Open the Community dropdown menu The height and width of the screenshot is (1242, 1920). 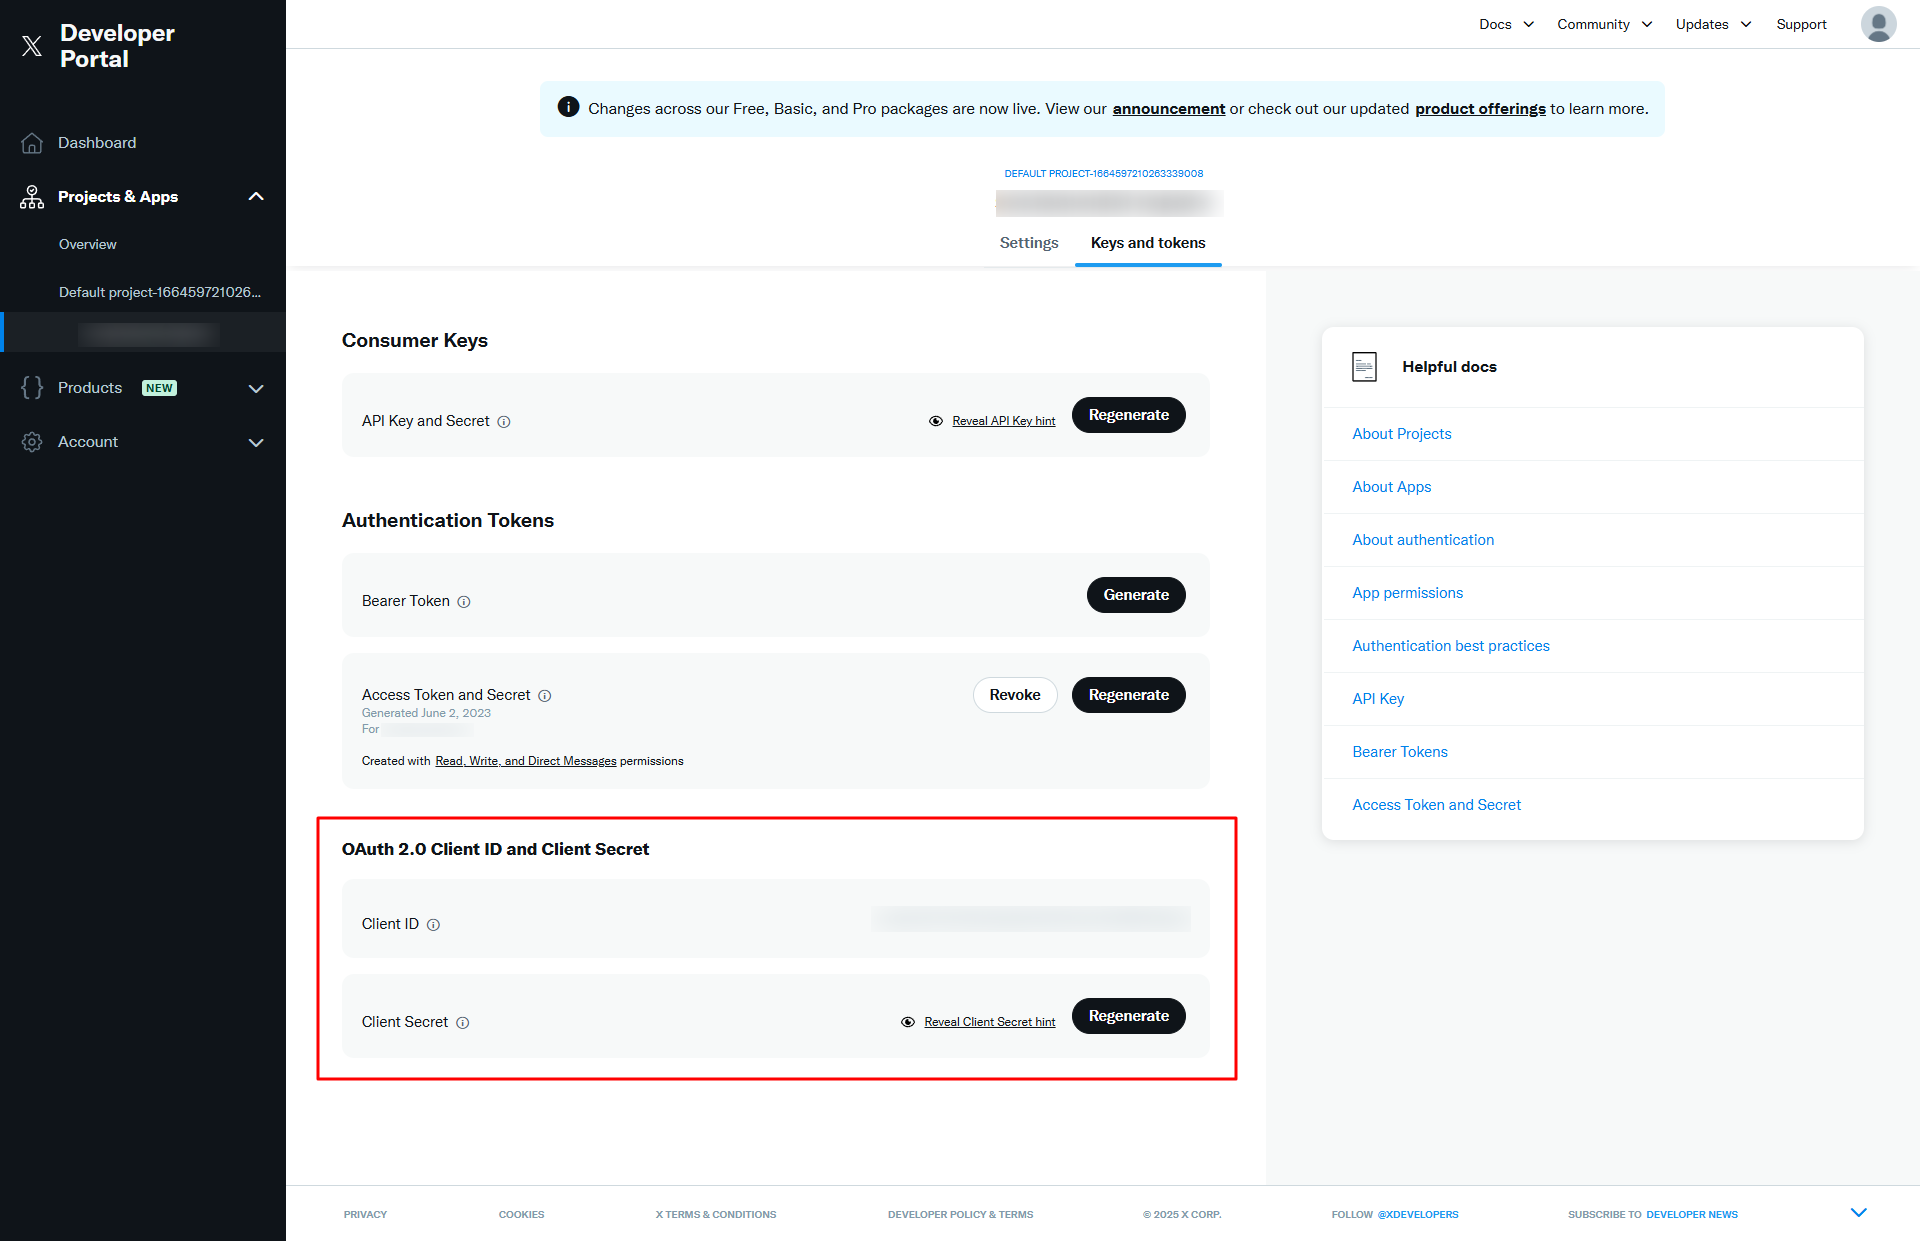(1604, 24)
